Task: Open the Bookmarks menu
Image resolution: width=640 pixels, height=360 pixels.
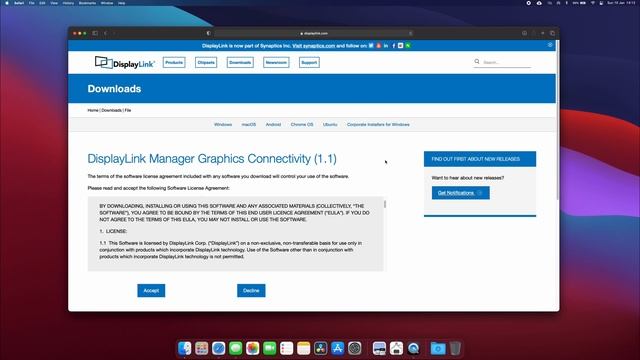Action: click(87, 3)
